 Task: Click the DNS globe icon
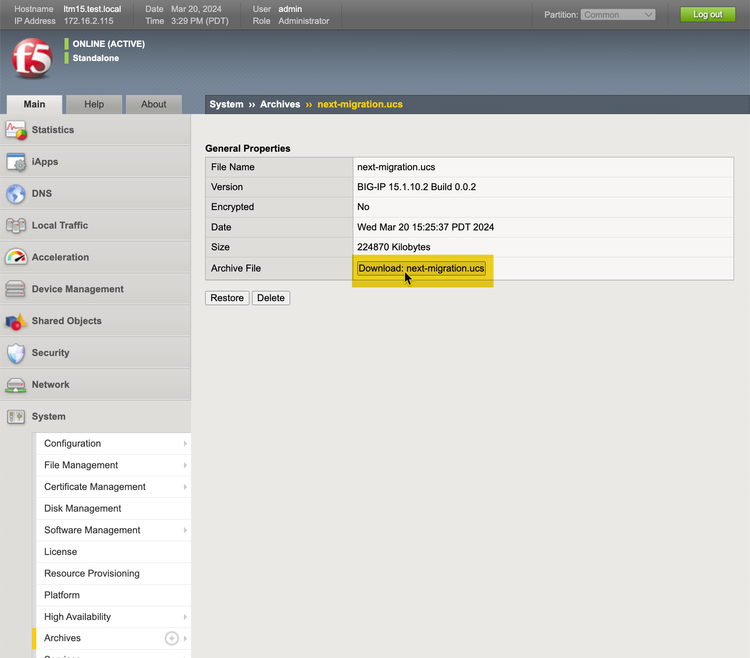[16, 194]
